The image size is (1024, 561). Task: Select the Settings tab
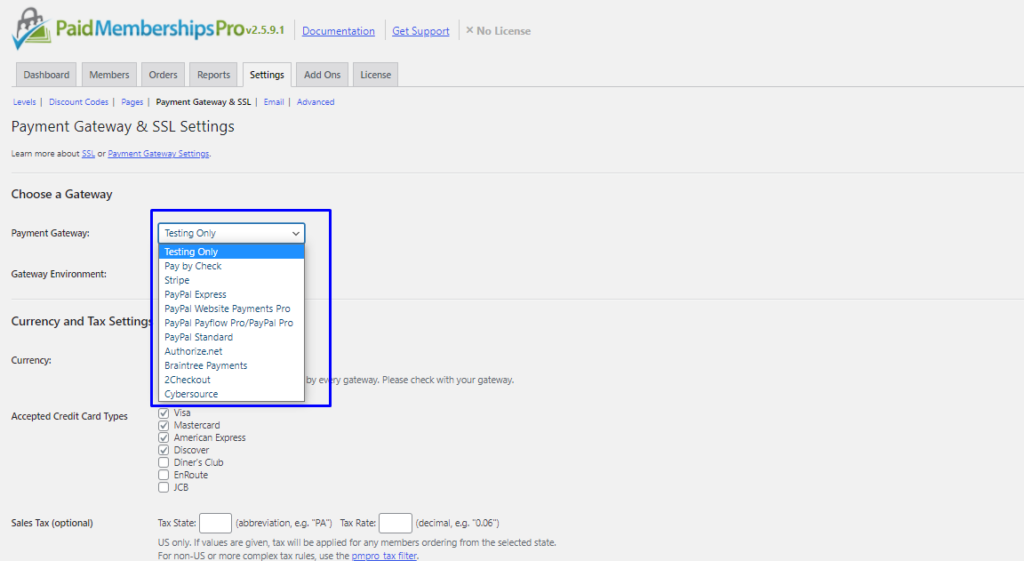click(266, 74)
